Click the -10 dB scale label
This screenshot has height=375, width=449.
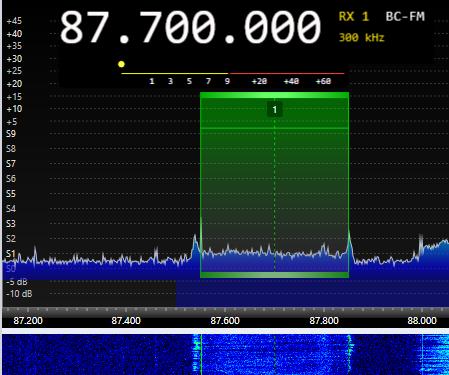click(19, 294)
